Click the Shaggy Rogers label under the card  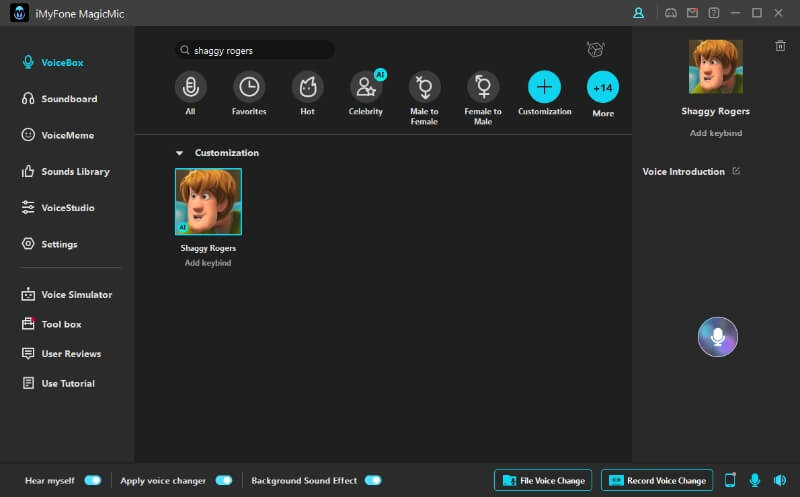[208, 248]
